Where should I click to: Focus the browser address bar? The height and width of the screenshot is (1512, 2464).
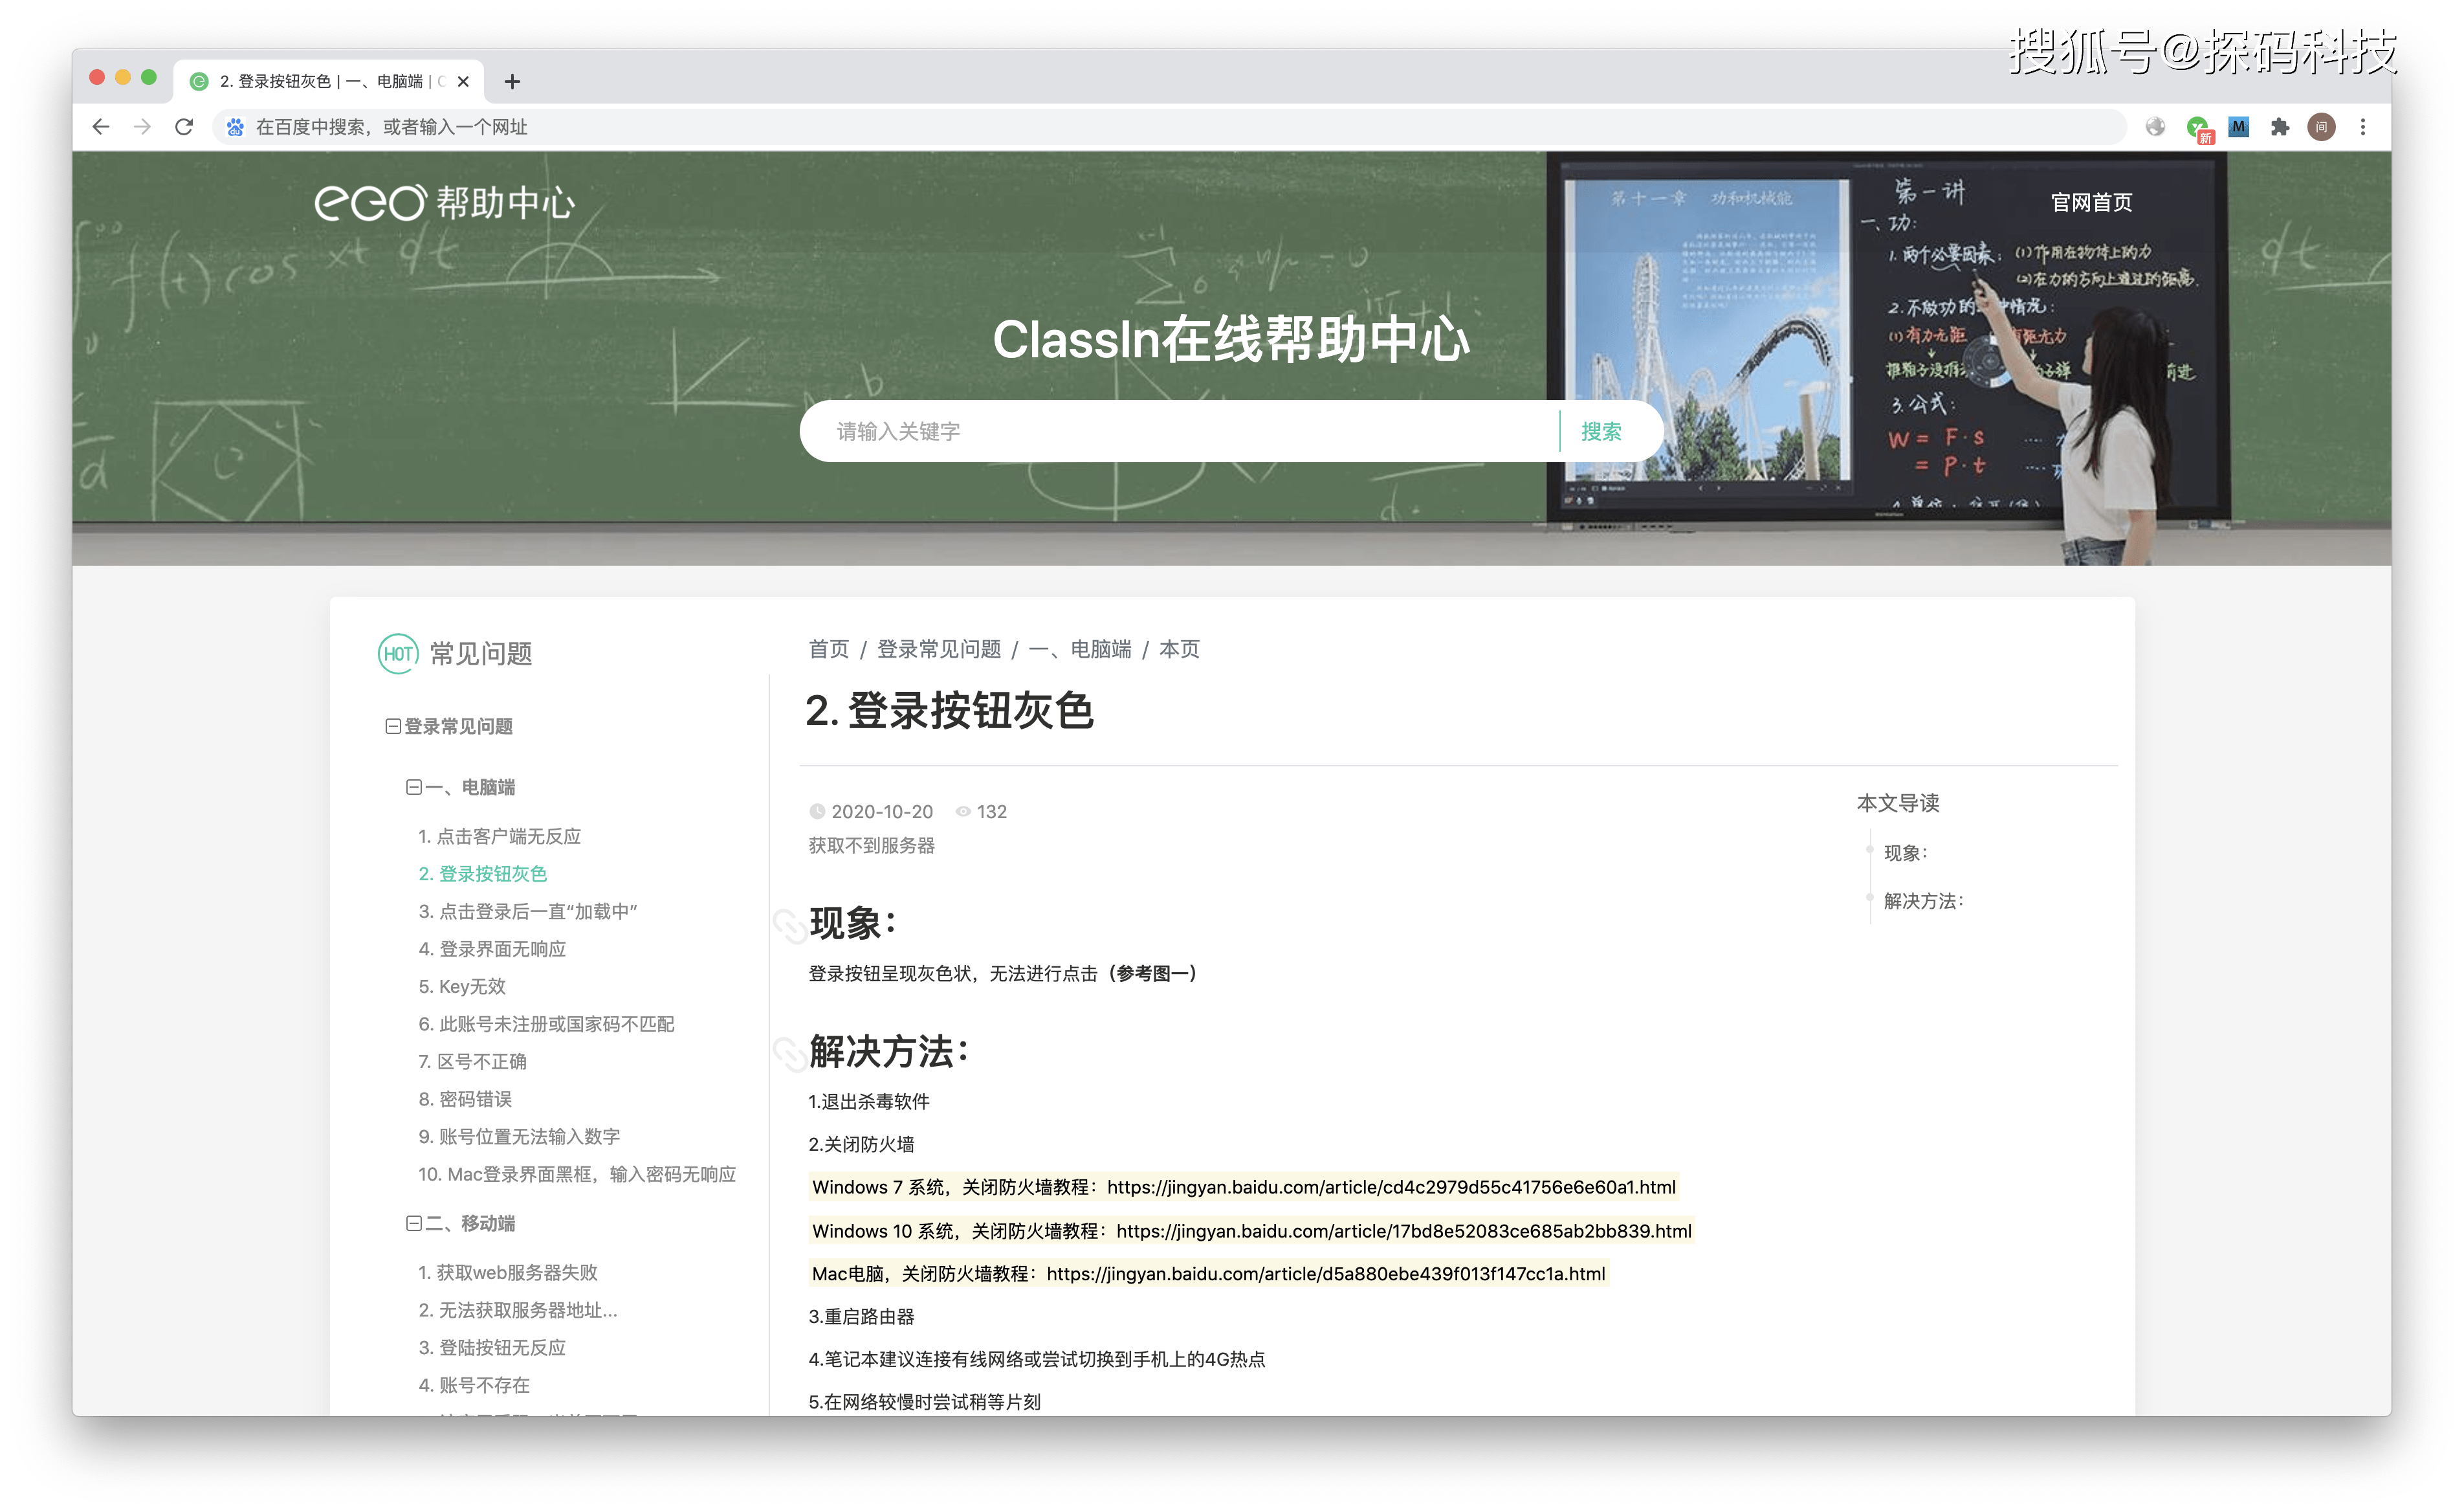coord(1170,127)
